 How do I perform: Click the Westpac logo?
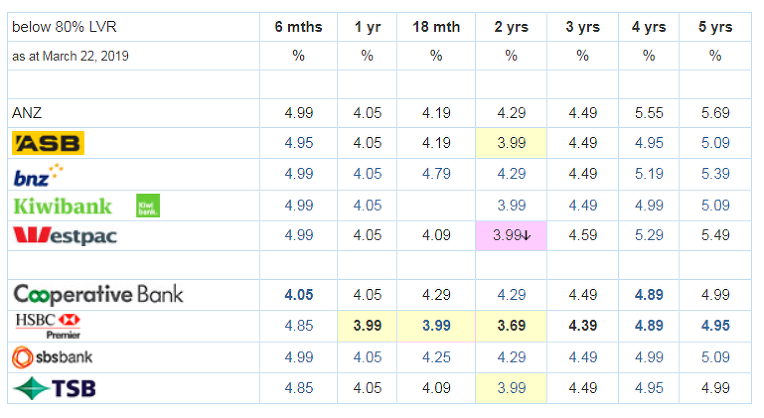[x=65, y=235]
